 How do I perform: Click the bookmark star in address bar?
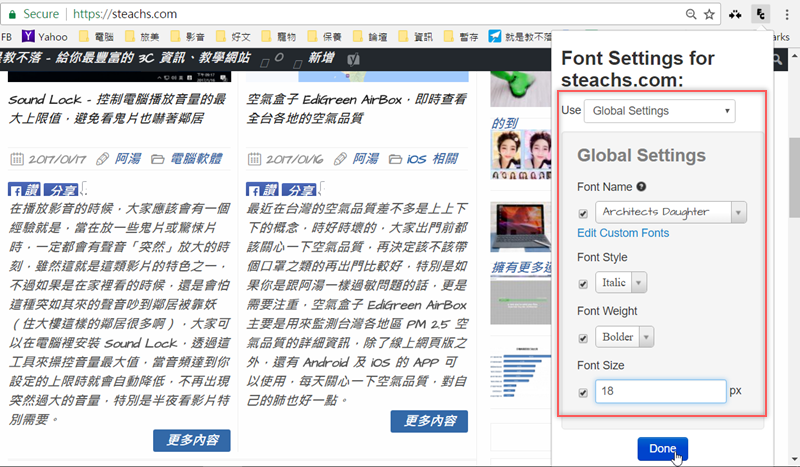710,14
